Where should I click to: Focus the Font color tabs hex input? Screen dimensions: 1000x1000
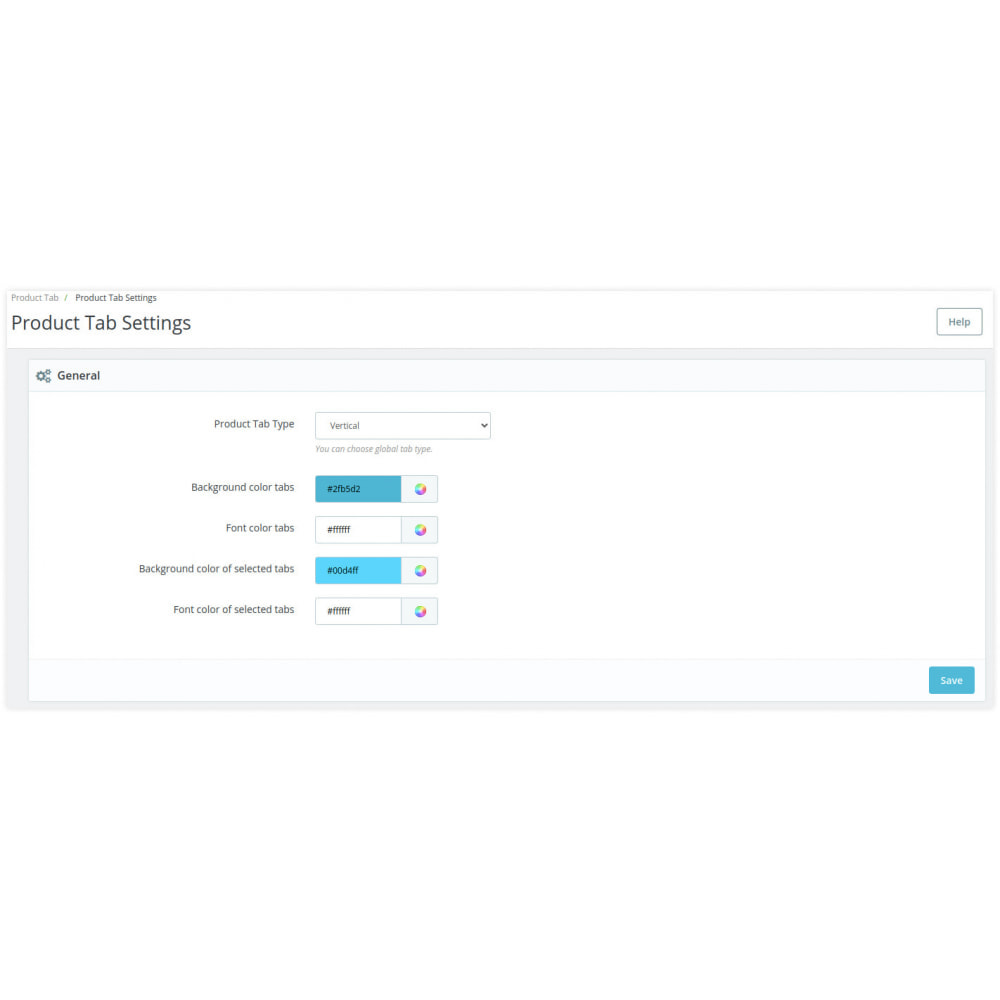pyautogui.click(x=358, y=530)
